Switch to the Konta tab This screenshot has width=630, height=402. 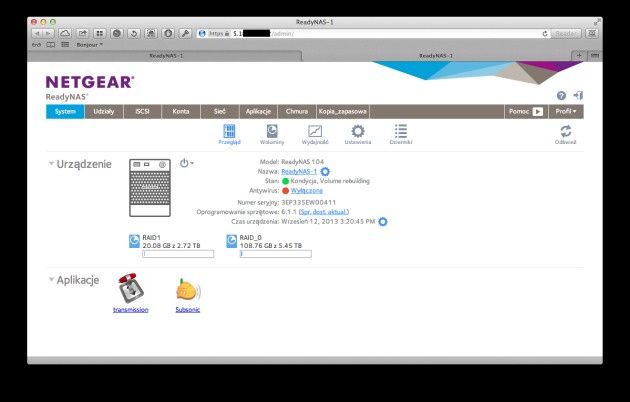click(181, 112)
